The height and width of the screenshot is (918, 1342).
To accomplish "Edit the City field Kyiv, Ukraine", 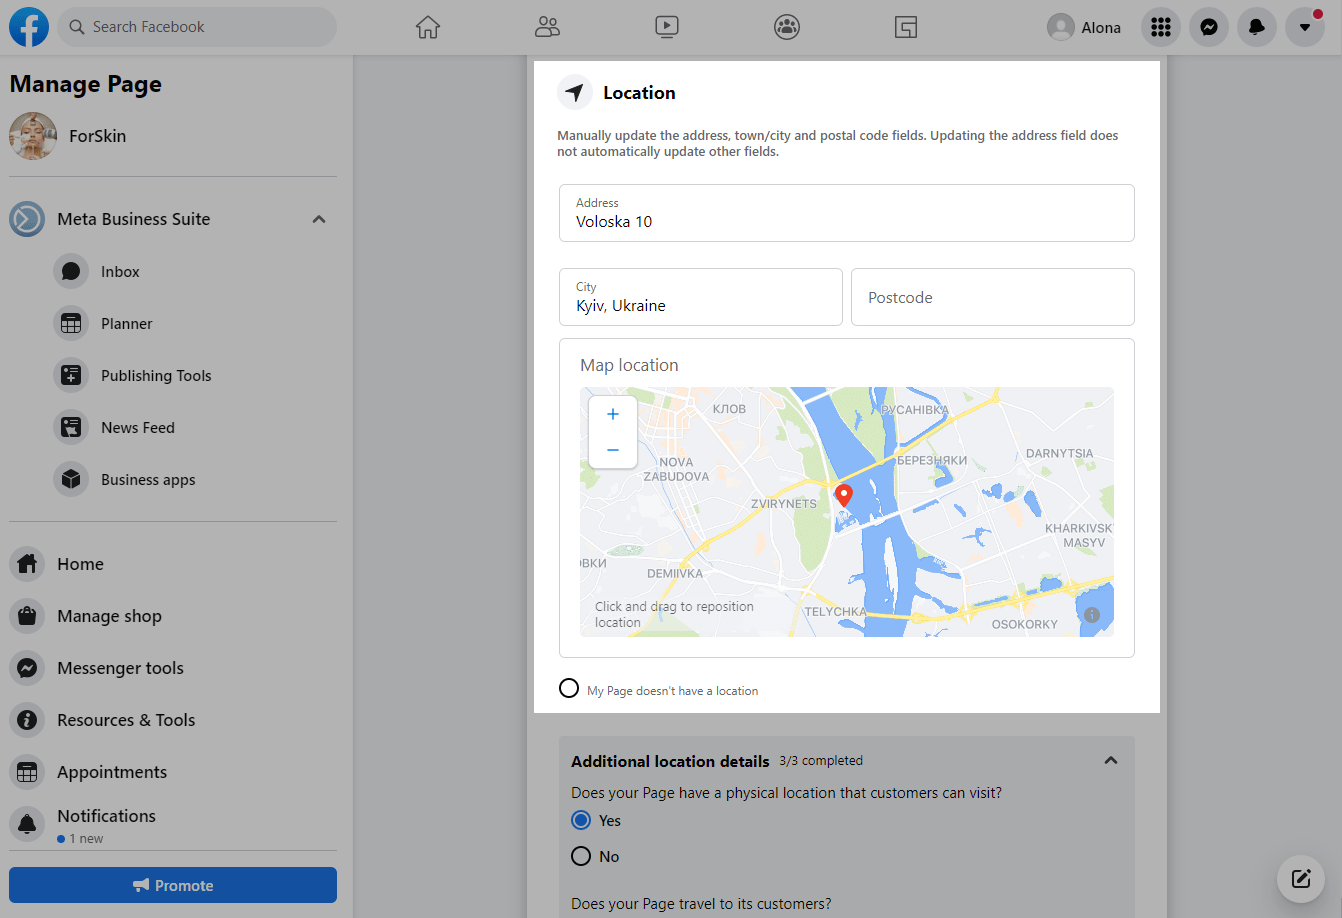I will 700,297.
